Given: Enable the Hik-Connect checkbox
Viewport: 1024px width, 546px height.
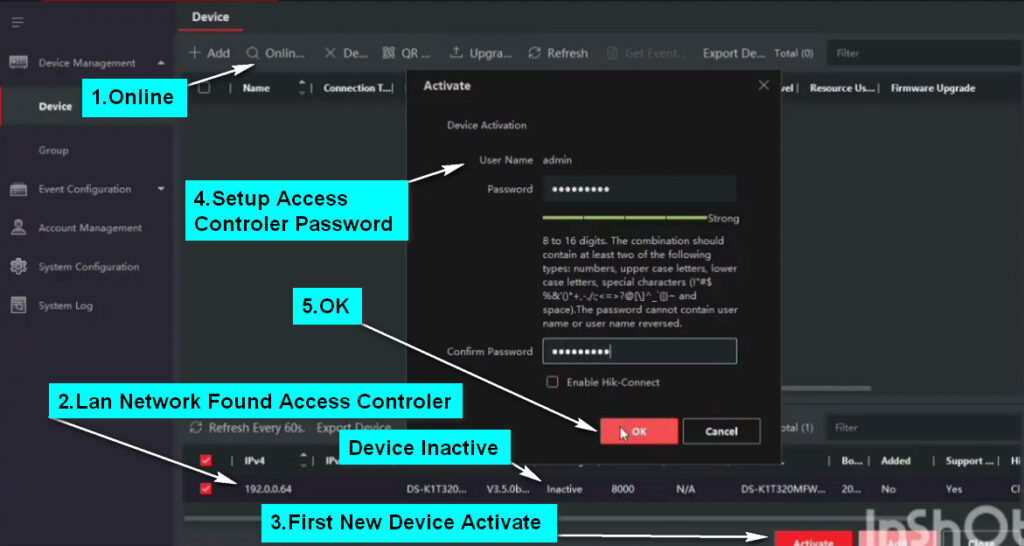Looking at the screenshot, I should [552, 382].
